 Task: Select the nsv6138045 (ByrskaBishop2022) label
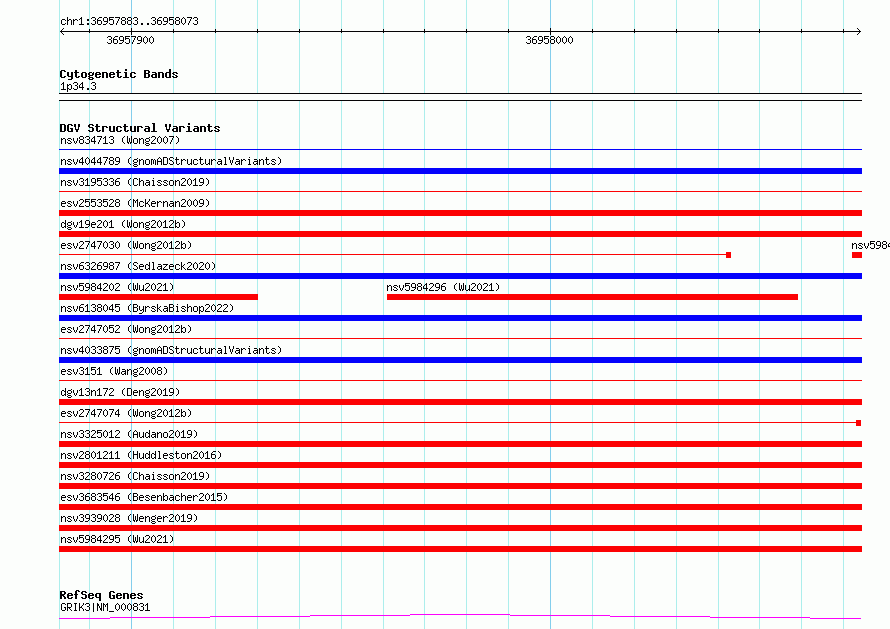pyautogui.click(x=147, y=308)
